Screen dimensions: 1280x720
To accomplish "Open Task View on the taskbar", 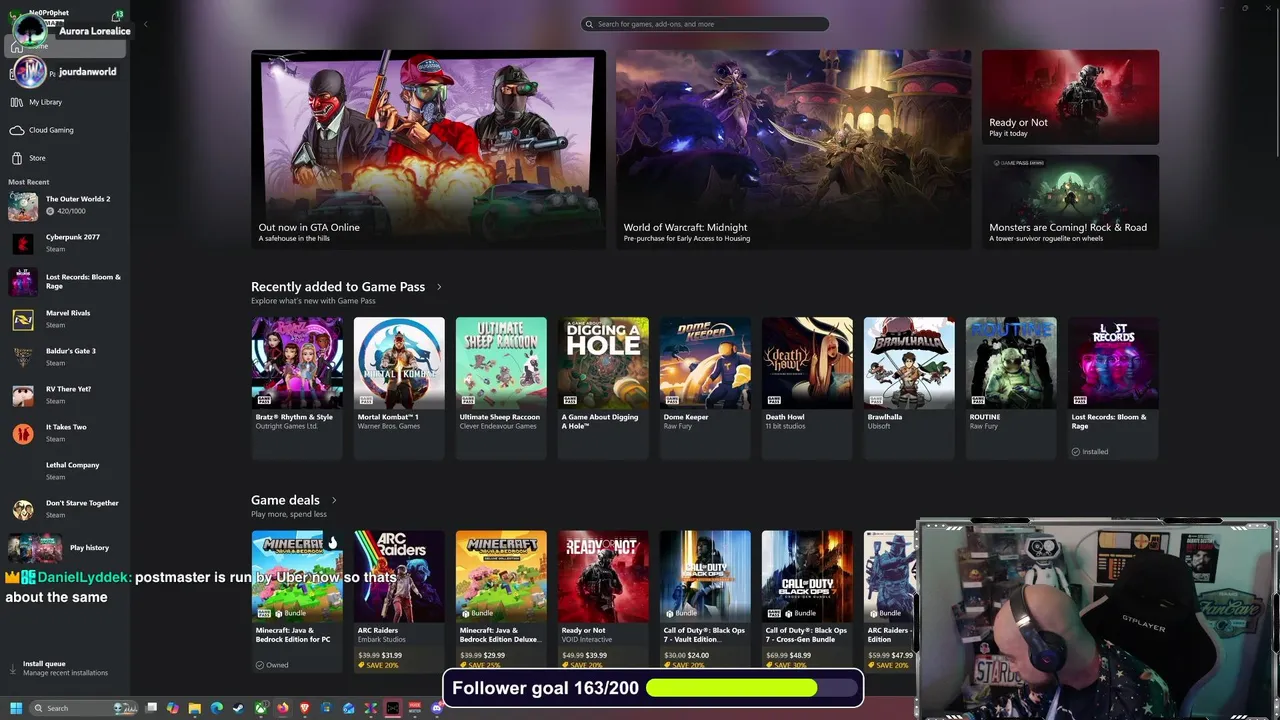I will [151, 708].
